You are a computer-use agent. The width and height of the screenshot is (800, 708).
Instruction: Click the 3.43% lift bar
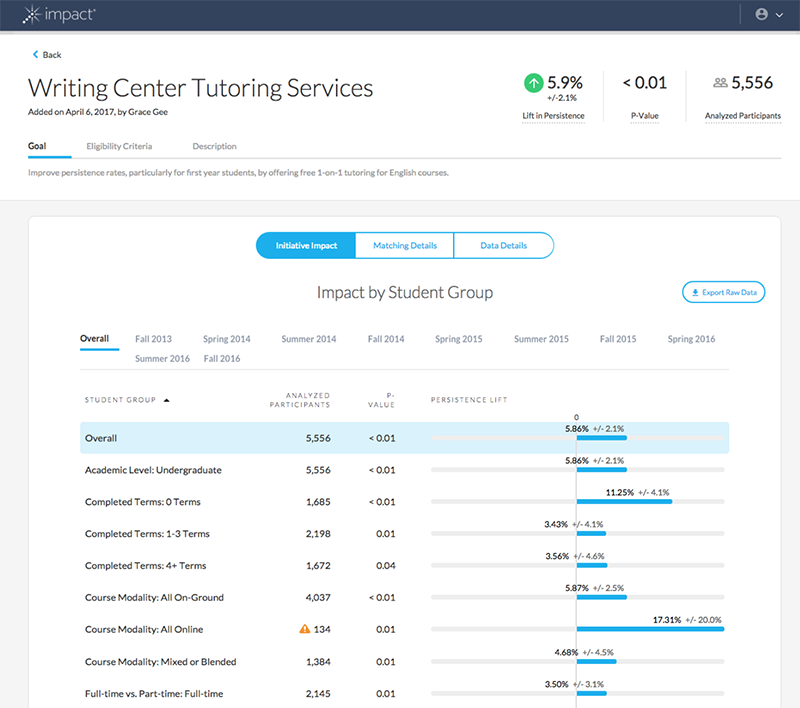point(591,534)
